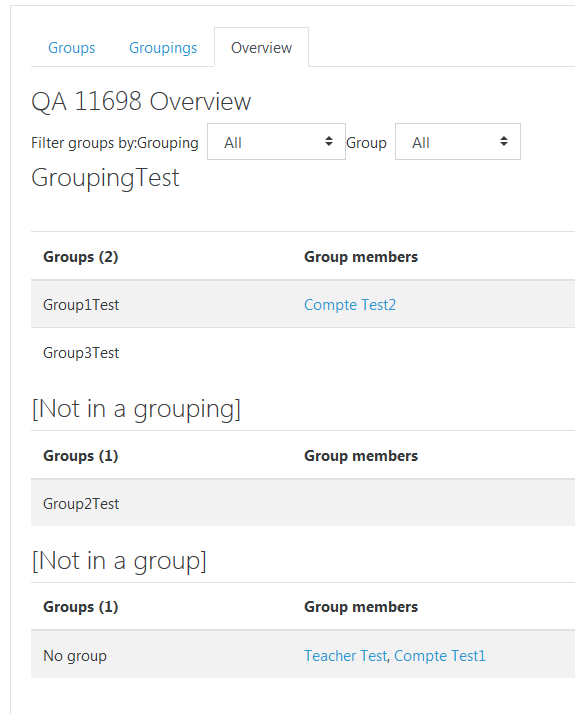Image resolution: width=575 pixels, height=714 pixels.
Task: Open the Grouping filter dropdown
Action: pyautogui.click(x=276, y=142)
